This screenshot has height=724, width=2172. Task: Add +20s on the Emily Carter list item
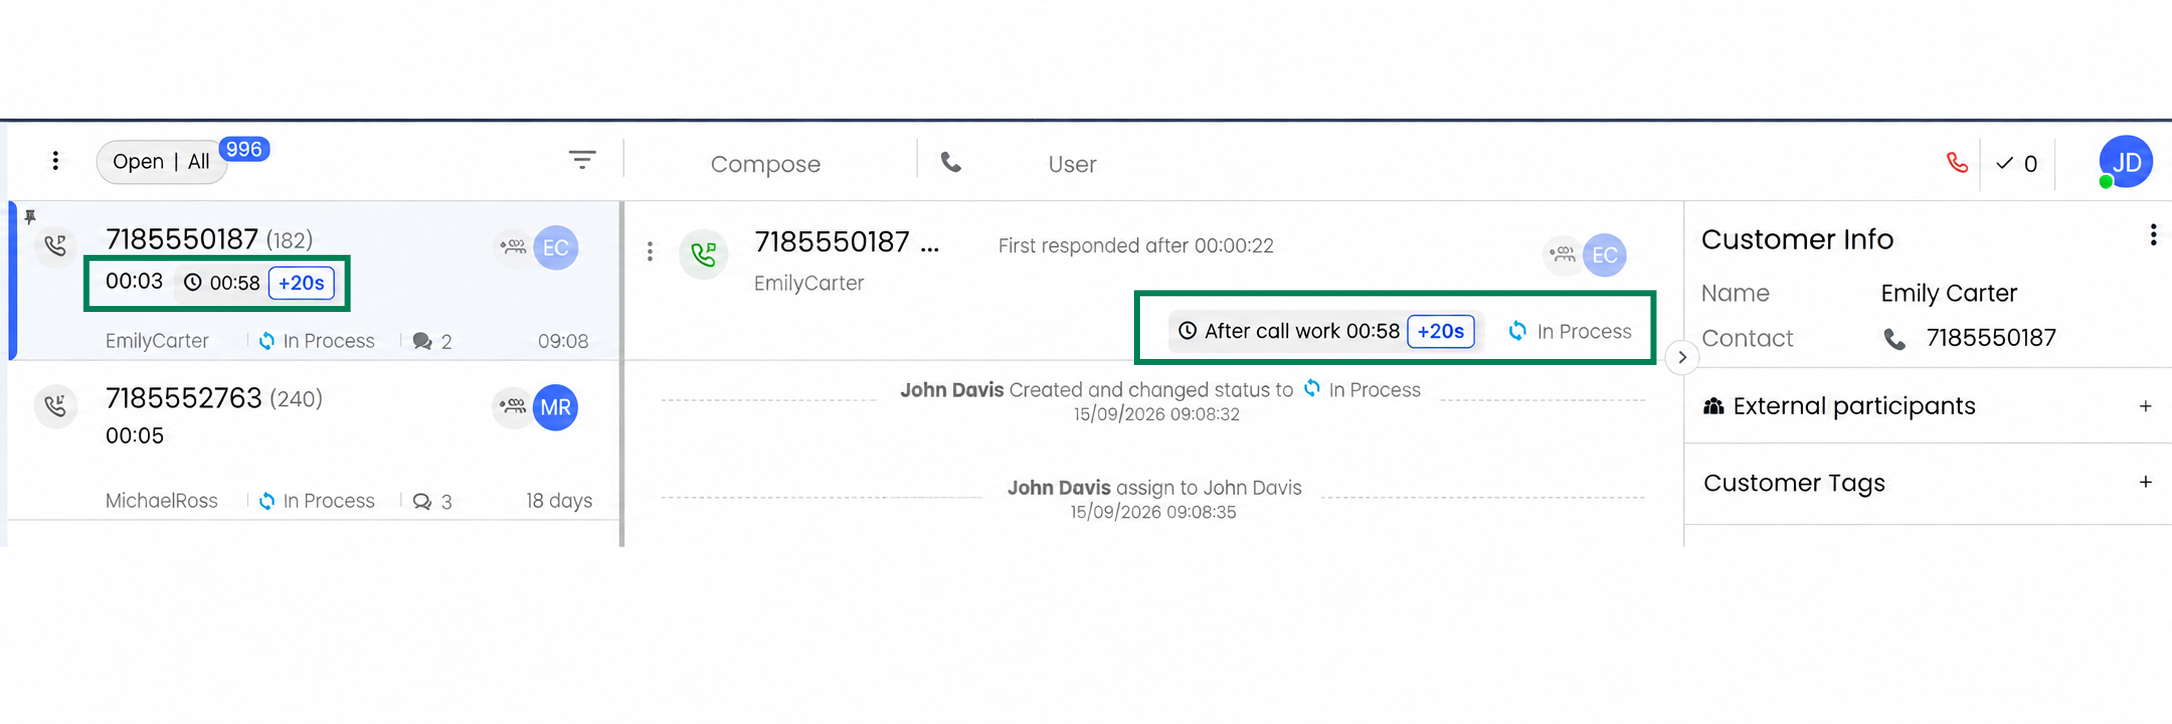point(301,283)
